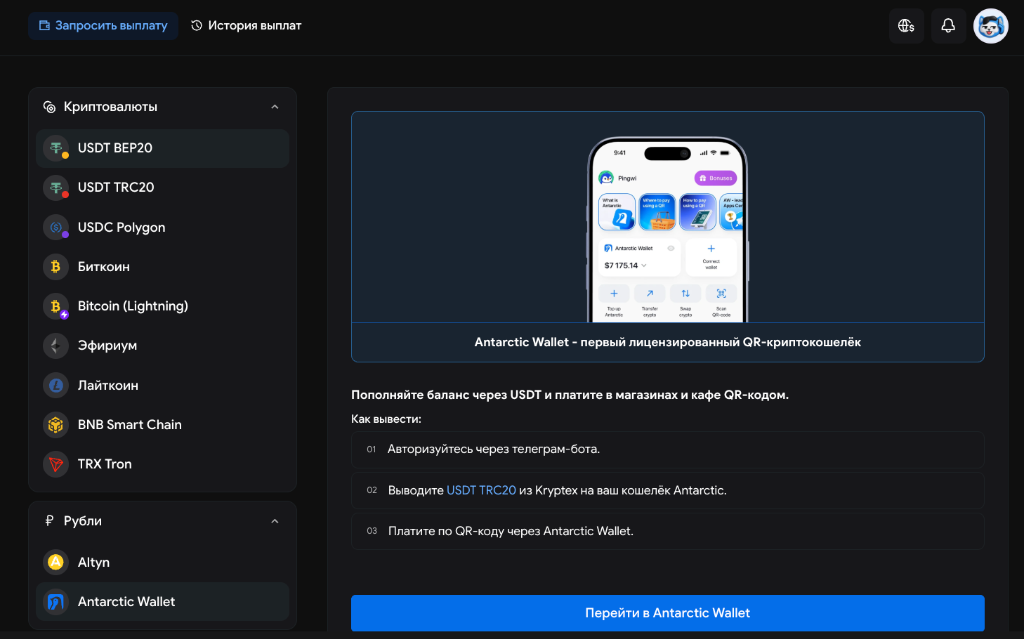Open the История выплат tab

coord(246,25)
